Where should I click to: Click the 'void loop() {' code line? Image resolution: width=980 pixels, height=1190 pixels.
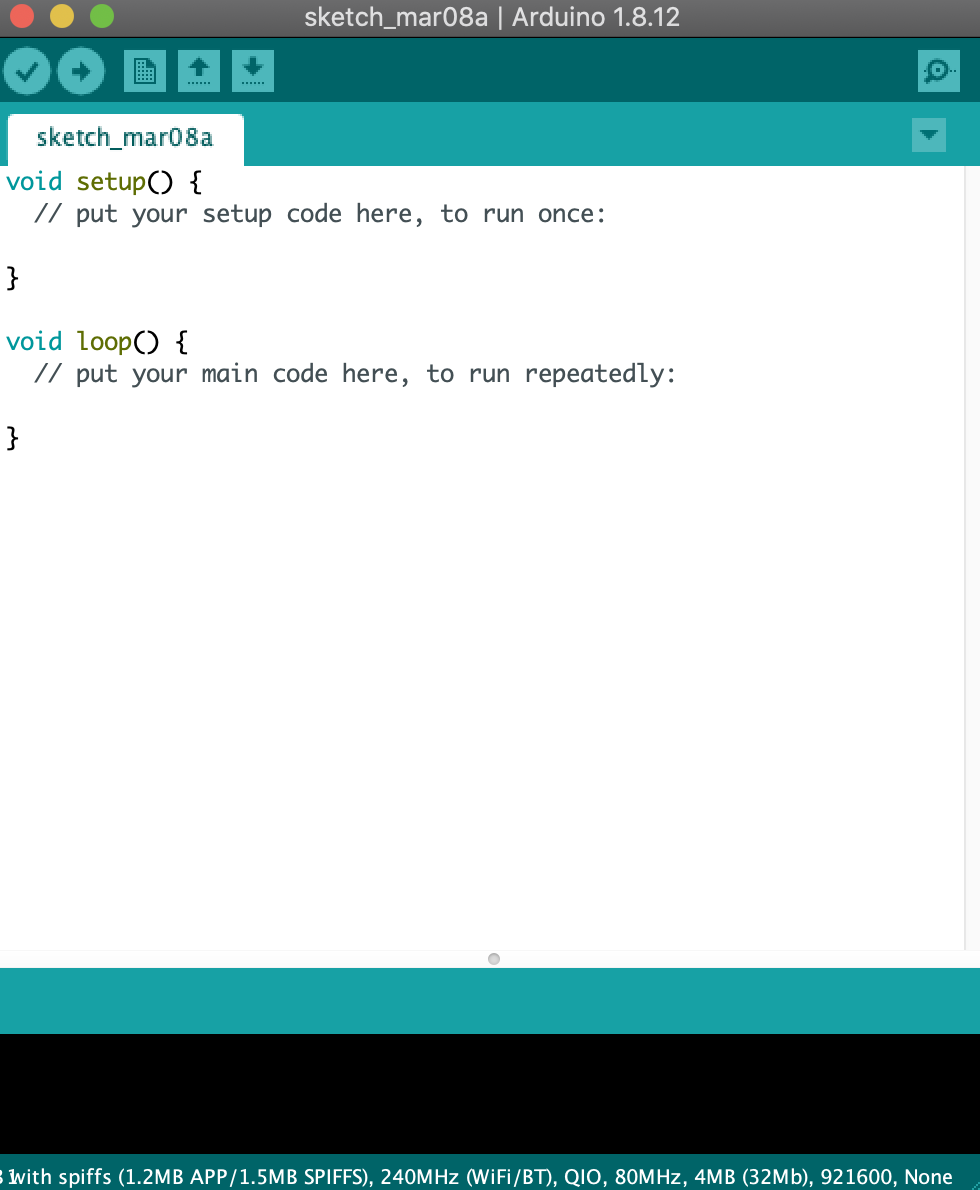coord(97,342)
